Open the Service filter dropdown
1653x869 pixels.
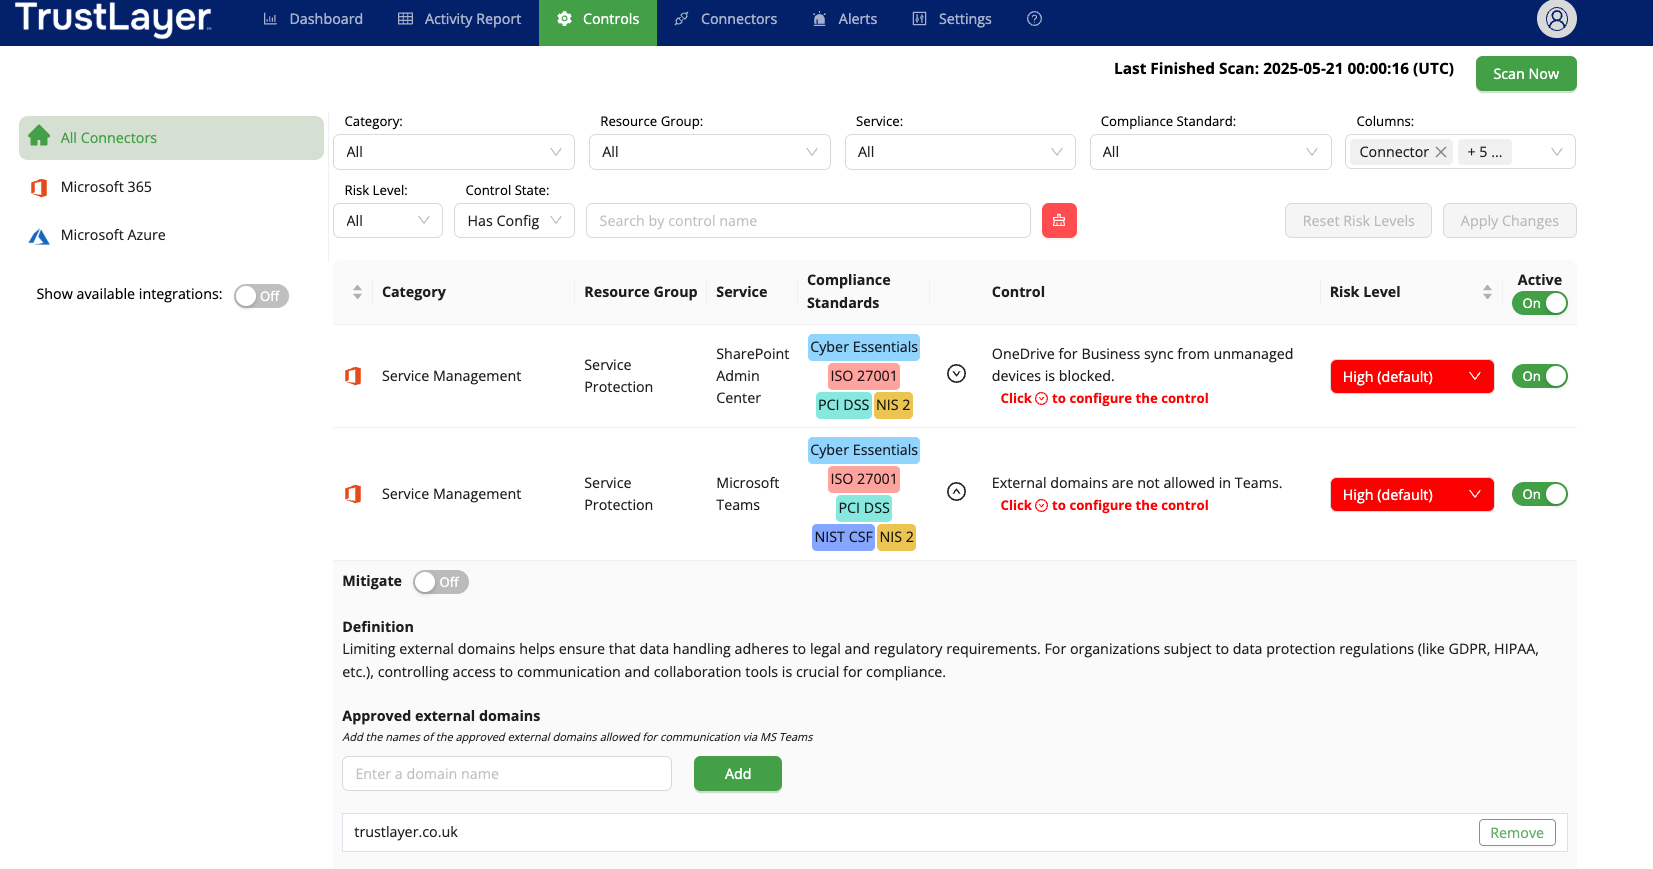pos(960,152)
